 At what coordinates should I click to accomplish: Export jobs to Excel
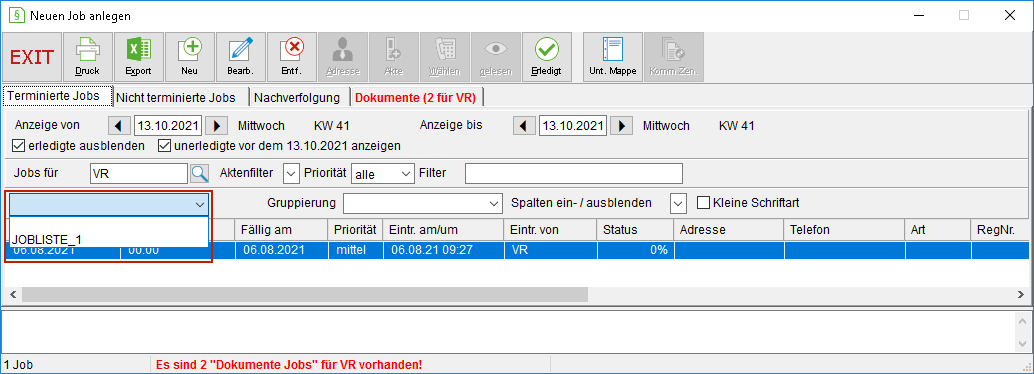(138, 57)
